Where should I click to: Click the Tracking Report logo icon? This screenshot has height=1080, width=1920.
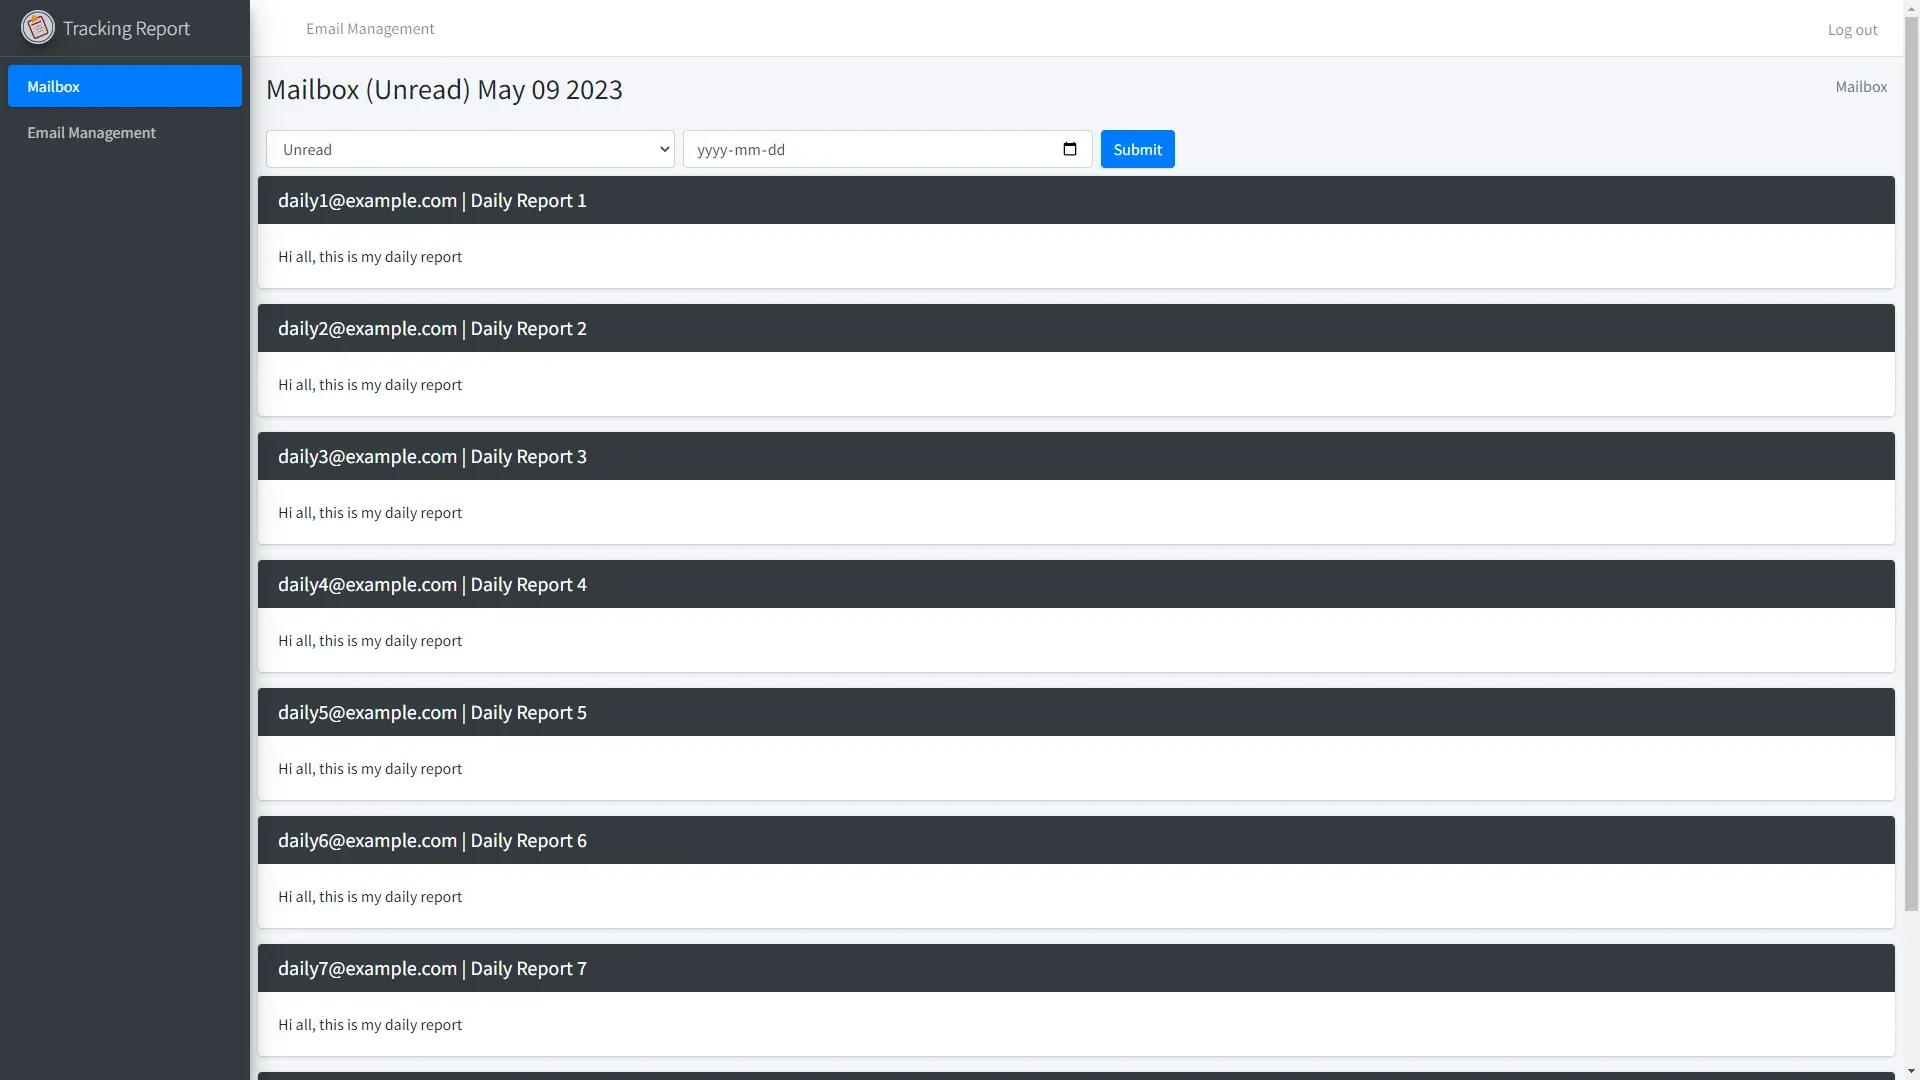(x=38, y=28)
